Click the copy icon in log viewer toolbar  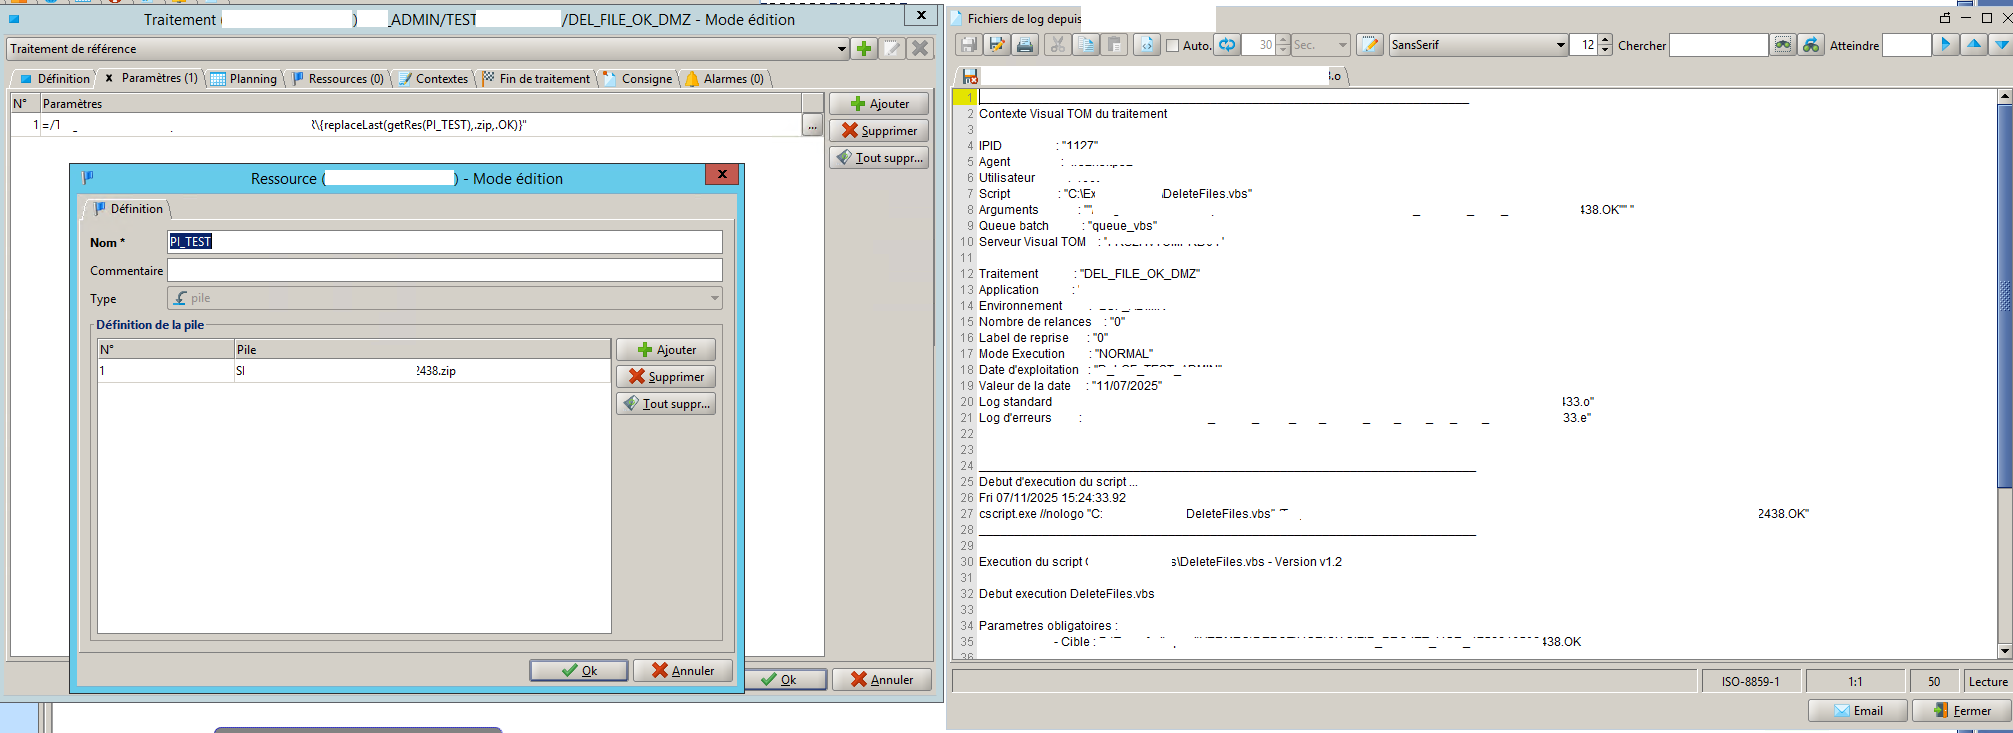click(1086, 45)
